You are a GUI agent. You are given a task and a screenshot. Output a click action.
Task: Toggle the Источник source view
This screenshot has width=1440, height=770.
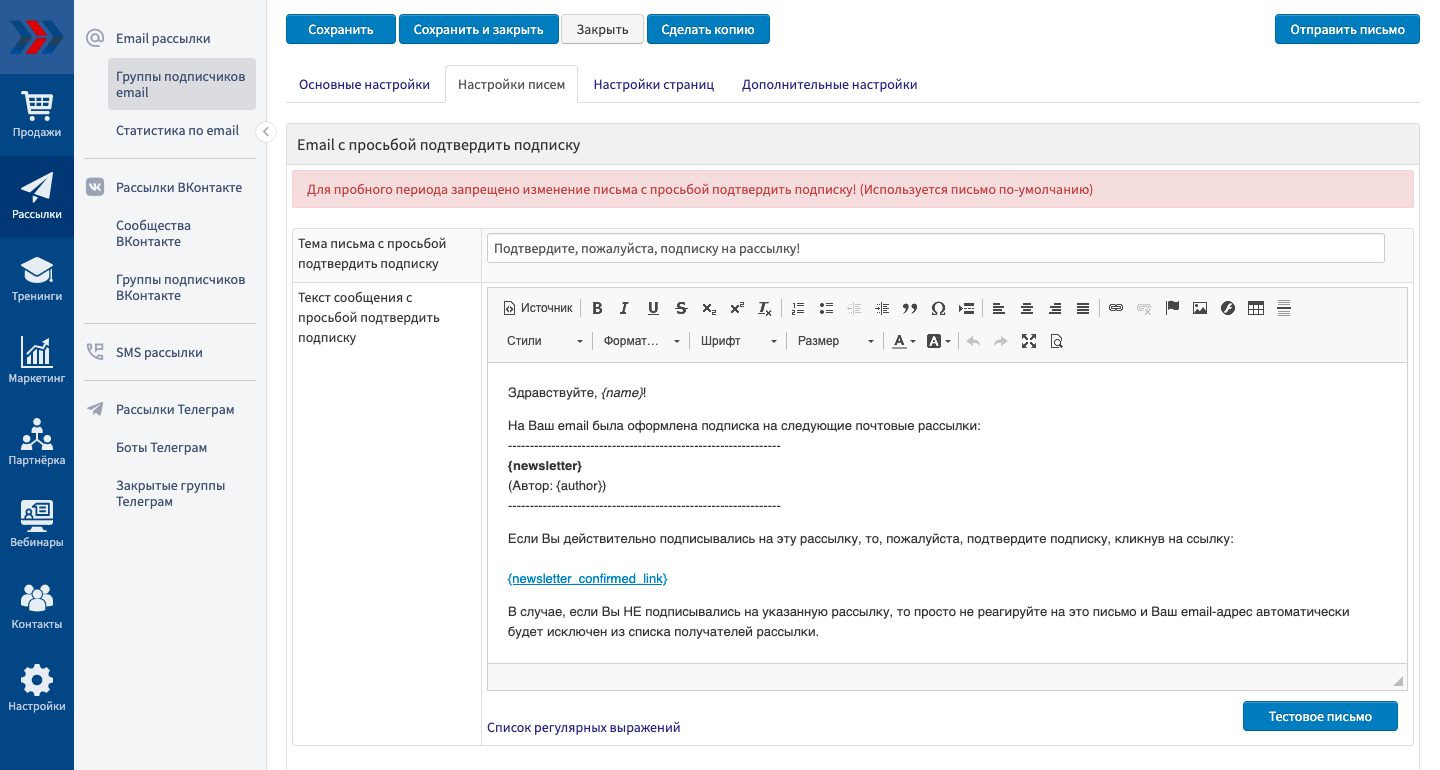pyautogui.click(x=538, y=308)
